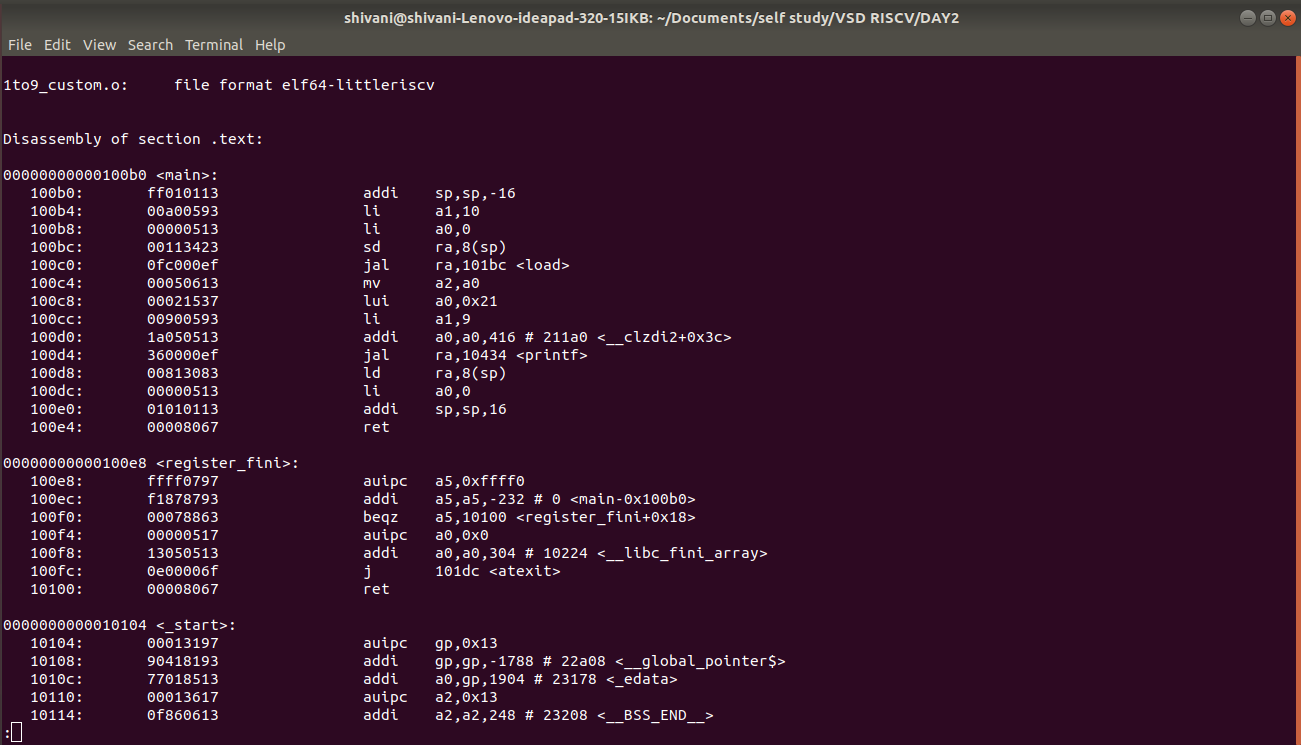Click the 'mv a2,a0' instruction
This screenshot has width=1301, height=745.
[421, 283]
